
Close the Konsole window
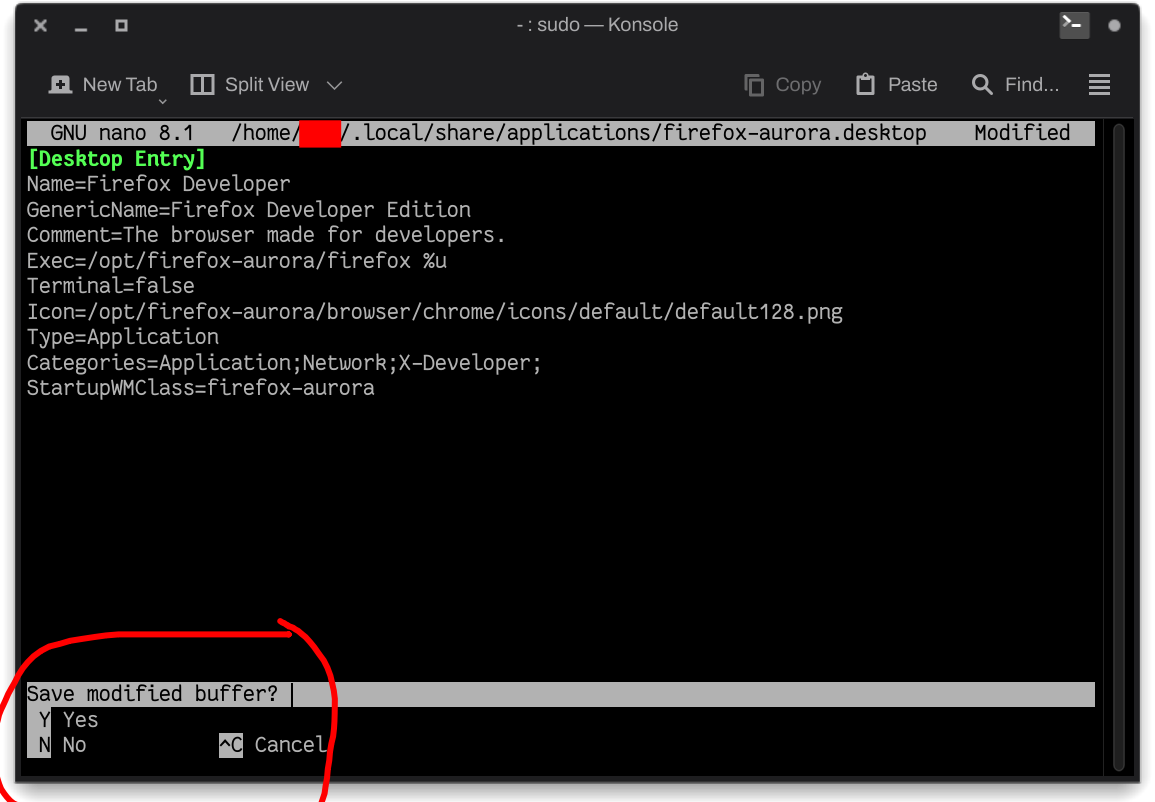pyautogui.click(x=41, y=26)
